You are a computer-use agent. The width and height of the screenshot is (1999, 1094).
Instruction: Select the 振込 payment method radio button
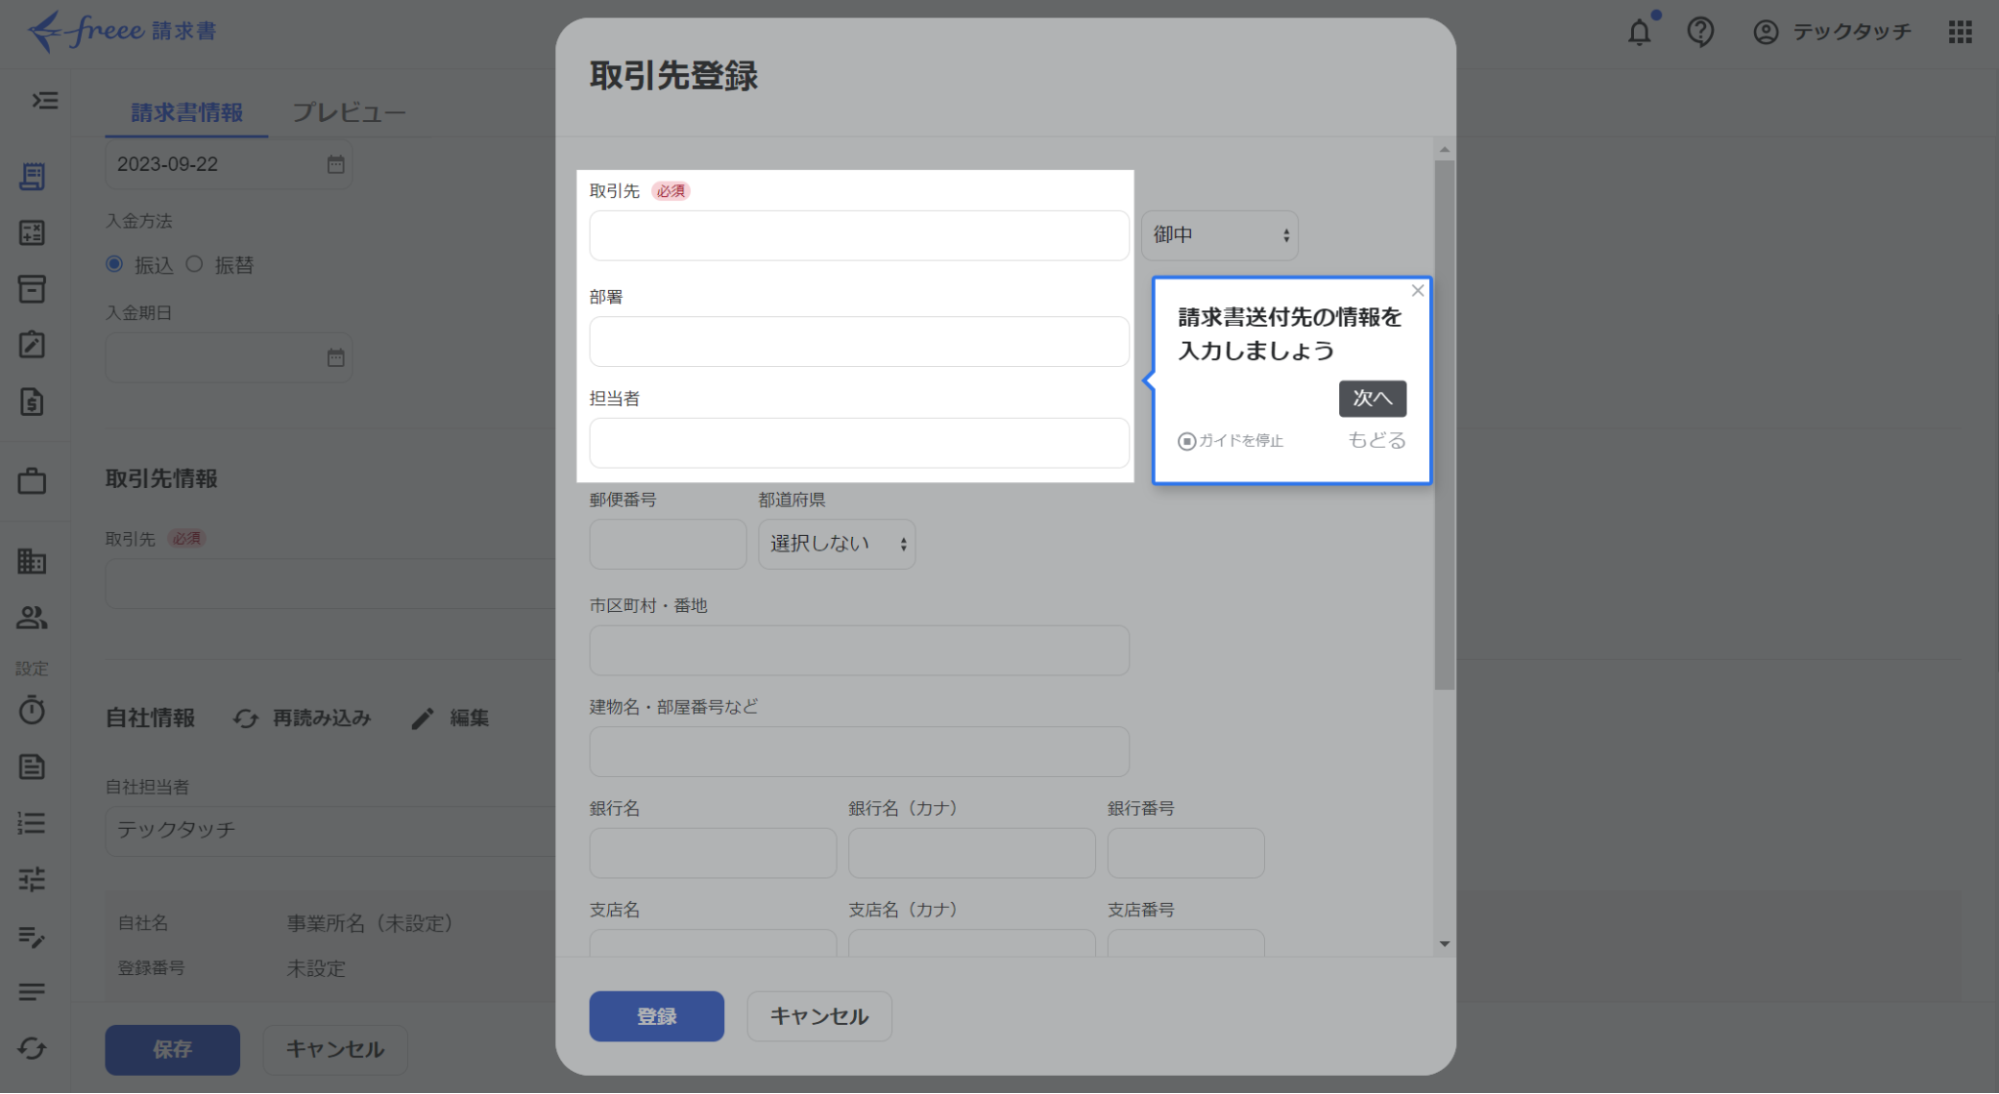[x=114, y=263]
